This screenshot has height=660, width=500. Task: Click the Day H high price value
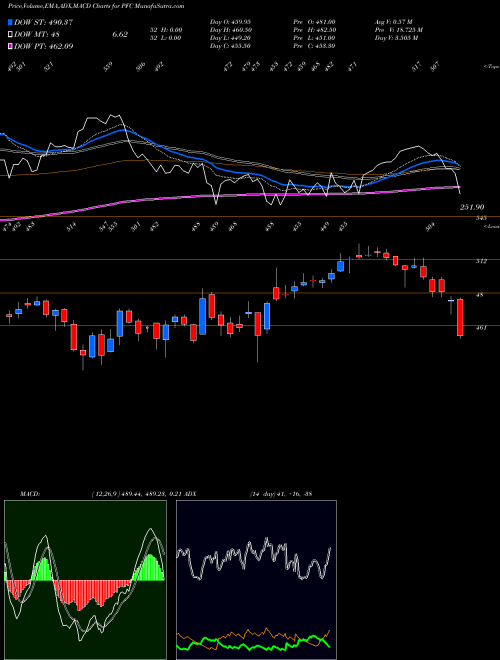[231, 30]
